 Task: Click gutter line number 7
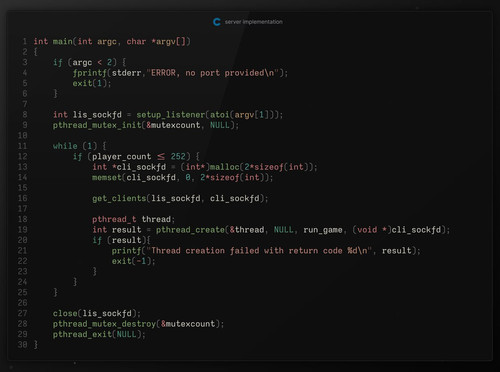click(x=25, y=104)
